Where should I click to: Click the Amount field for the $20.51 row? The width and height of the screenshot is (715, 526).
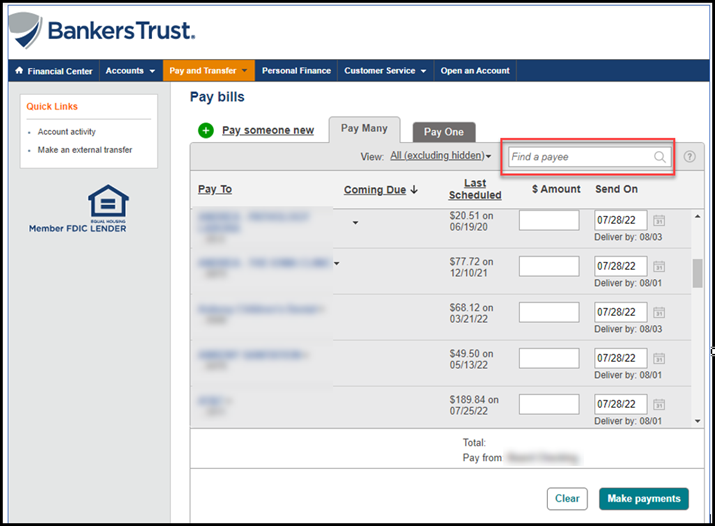(549, 221)
